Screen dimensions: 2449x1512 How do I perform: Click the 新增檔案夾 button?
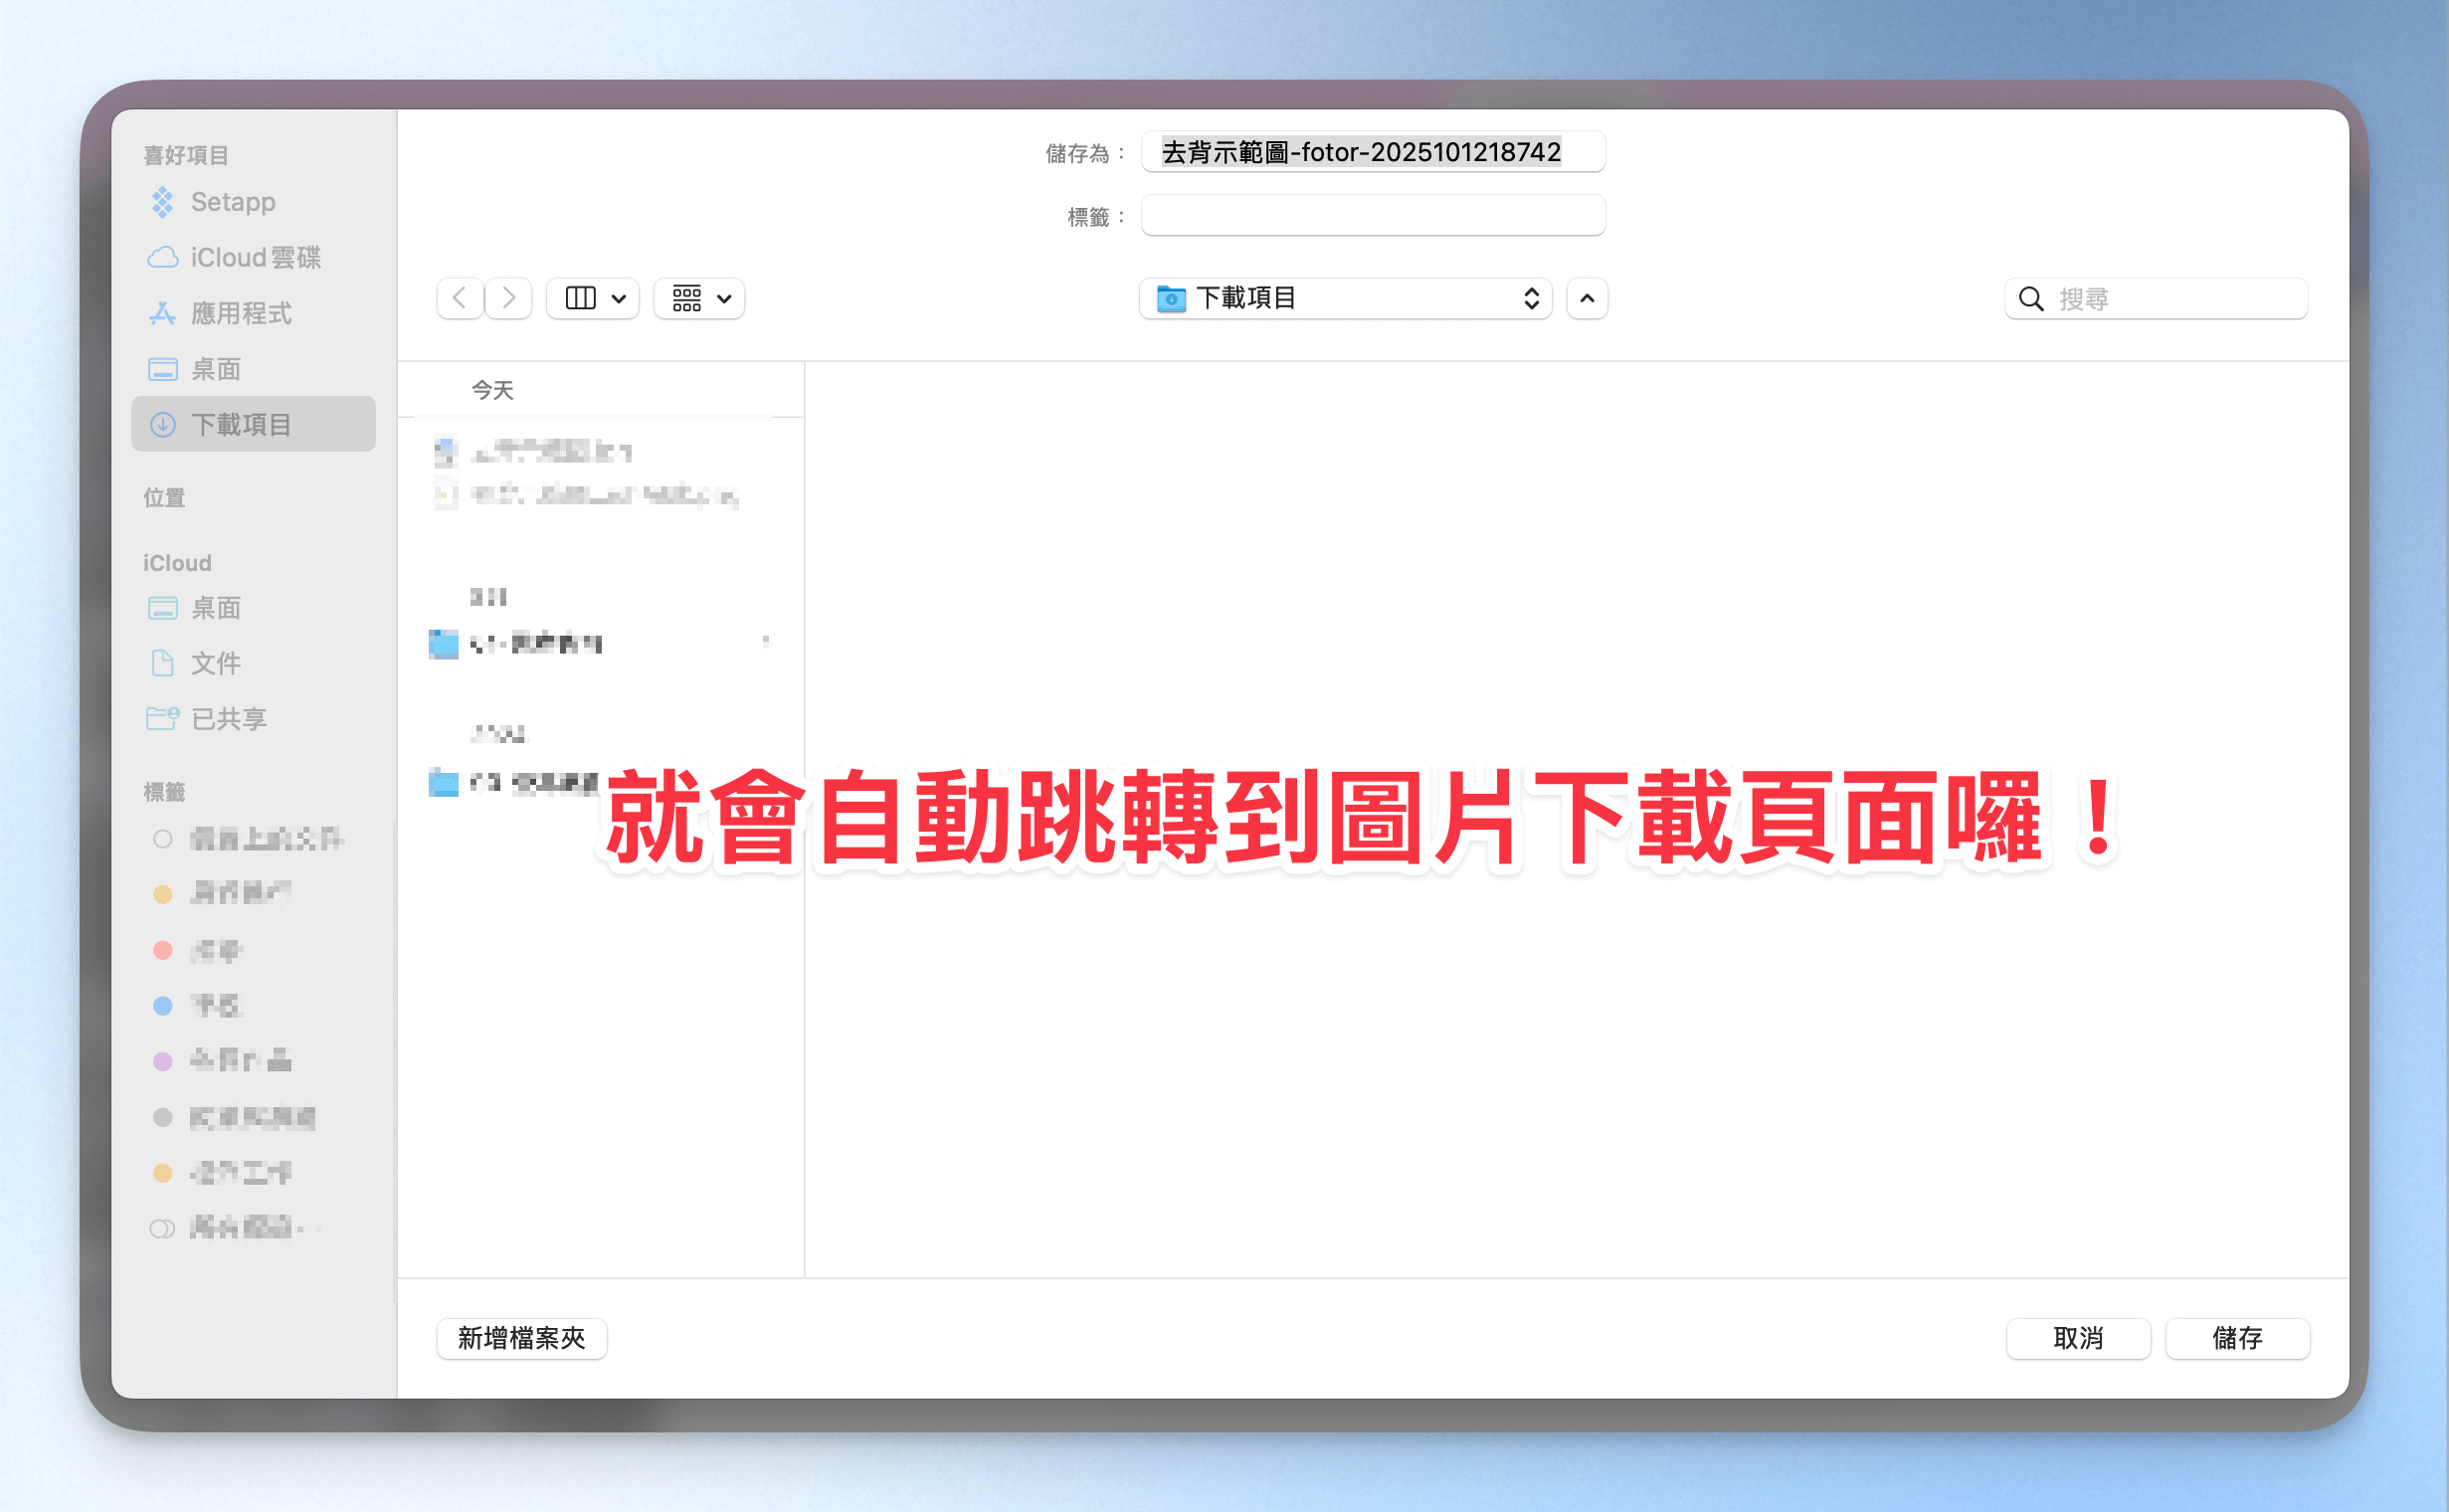[x=521, y=1338]
